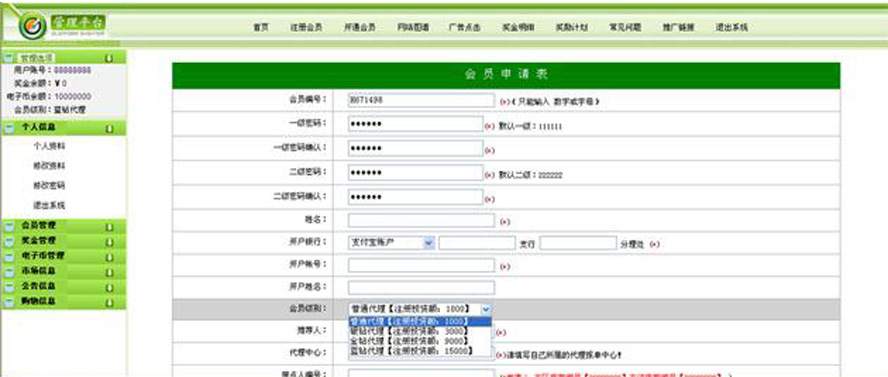This screenshot has width=888, height=377.
Task: Open 常见问题 in top navigation
Action: click(x=625, y=27)
